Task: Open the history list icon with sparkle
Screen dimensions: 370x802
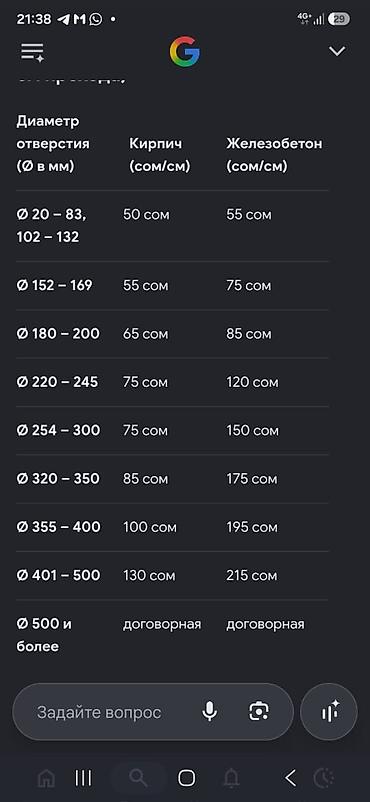Action: pyautogui.click(x=32, y=52)
